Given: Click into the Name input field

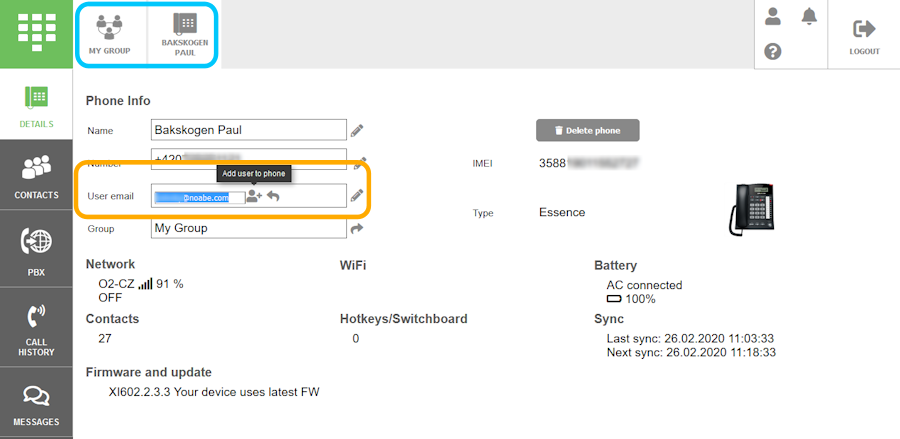Looking at the screenshot, I should [248, 130].
